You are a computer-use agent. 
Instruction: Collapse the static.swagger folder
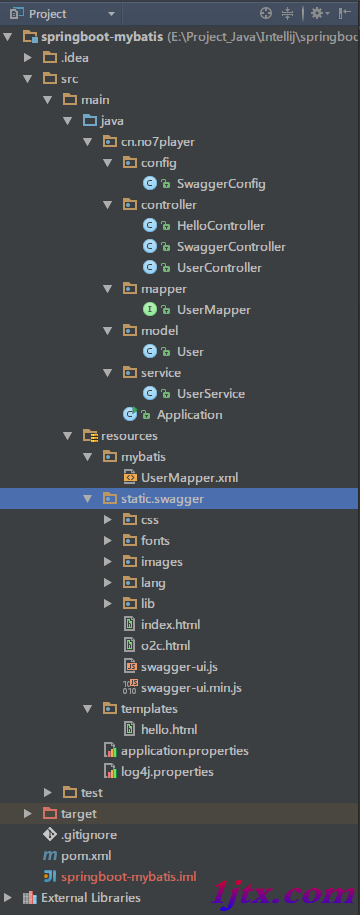[88, 499]
